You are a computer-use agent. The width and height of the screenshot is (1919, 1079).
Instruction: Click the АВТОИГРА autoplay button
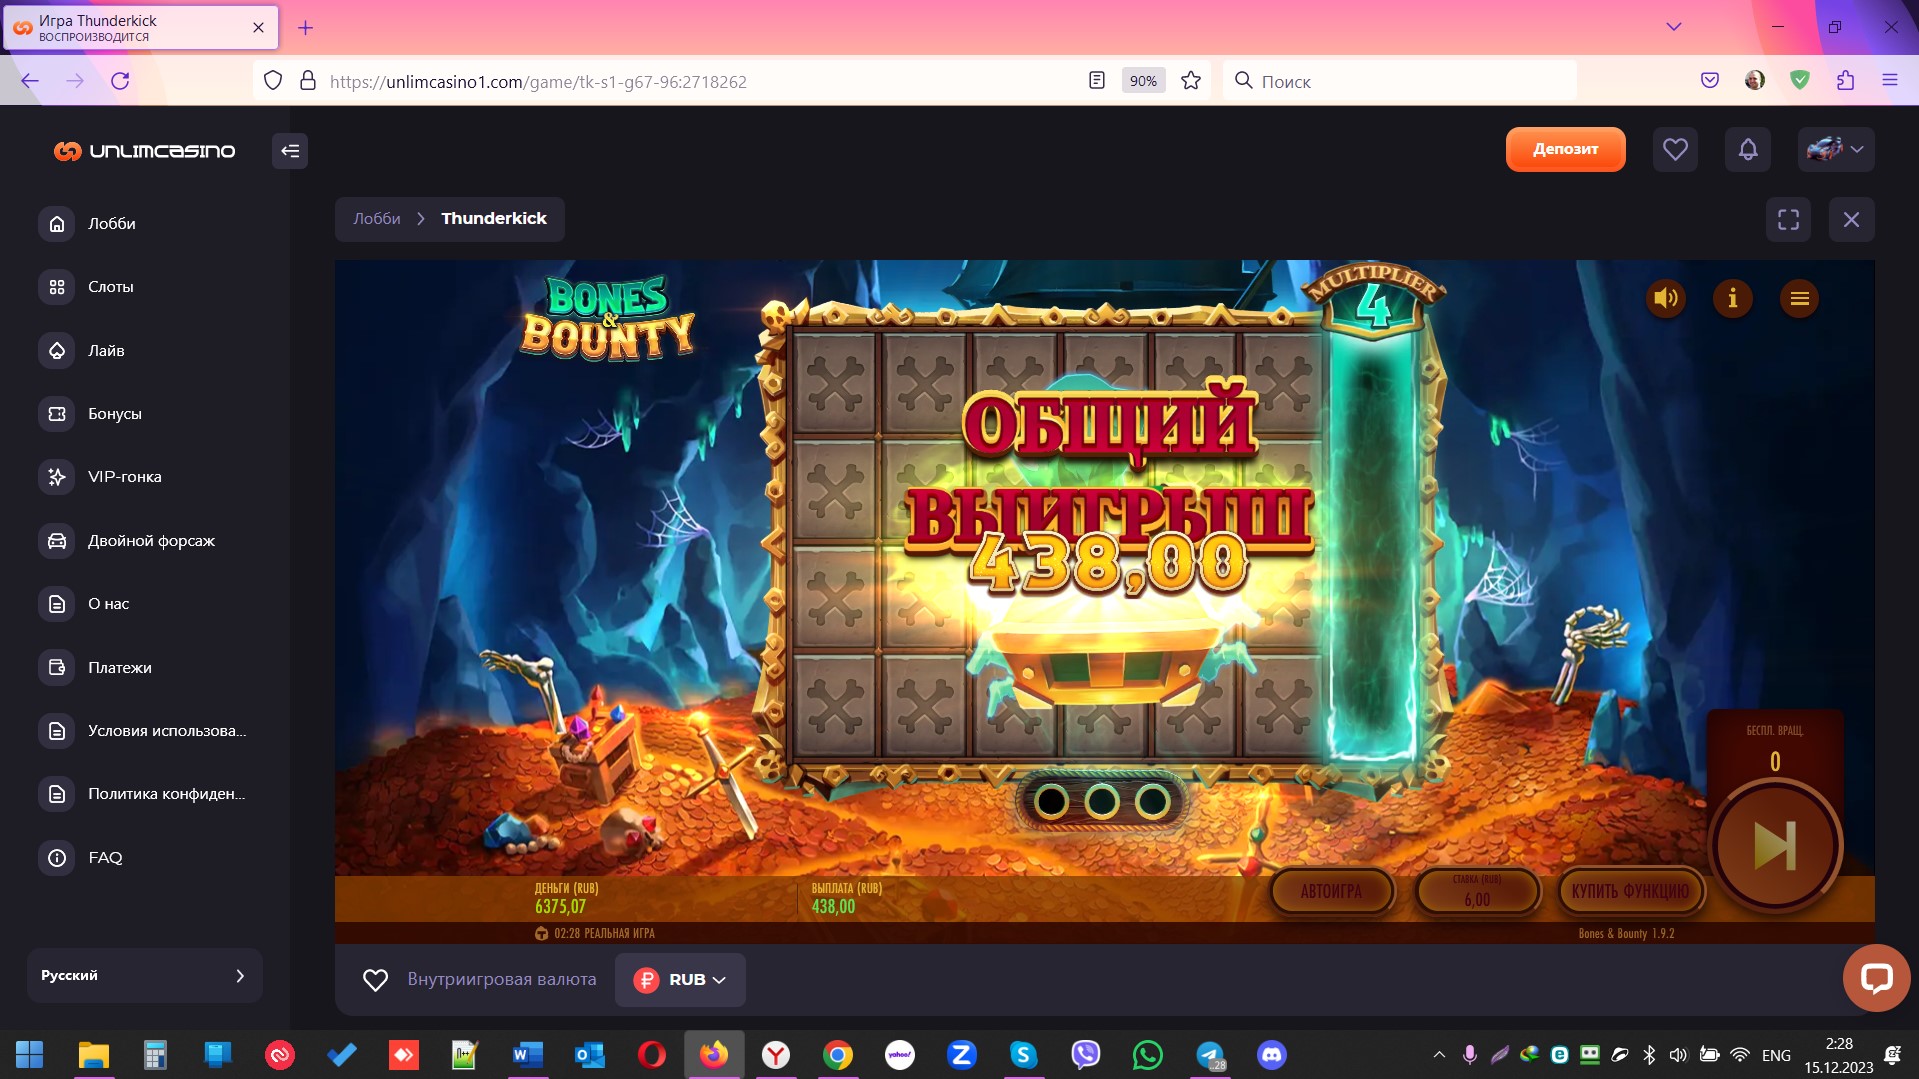click(1331, 891)
